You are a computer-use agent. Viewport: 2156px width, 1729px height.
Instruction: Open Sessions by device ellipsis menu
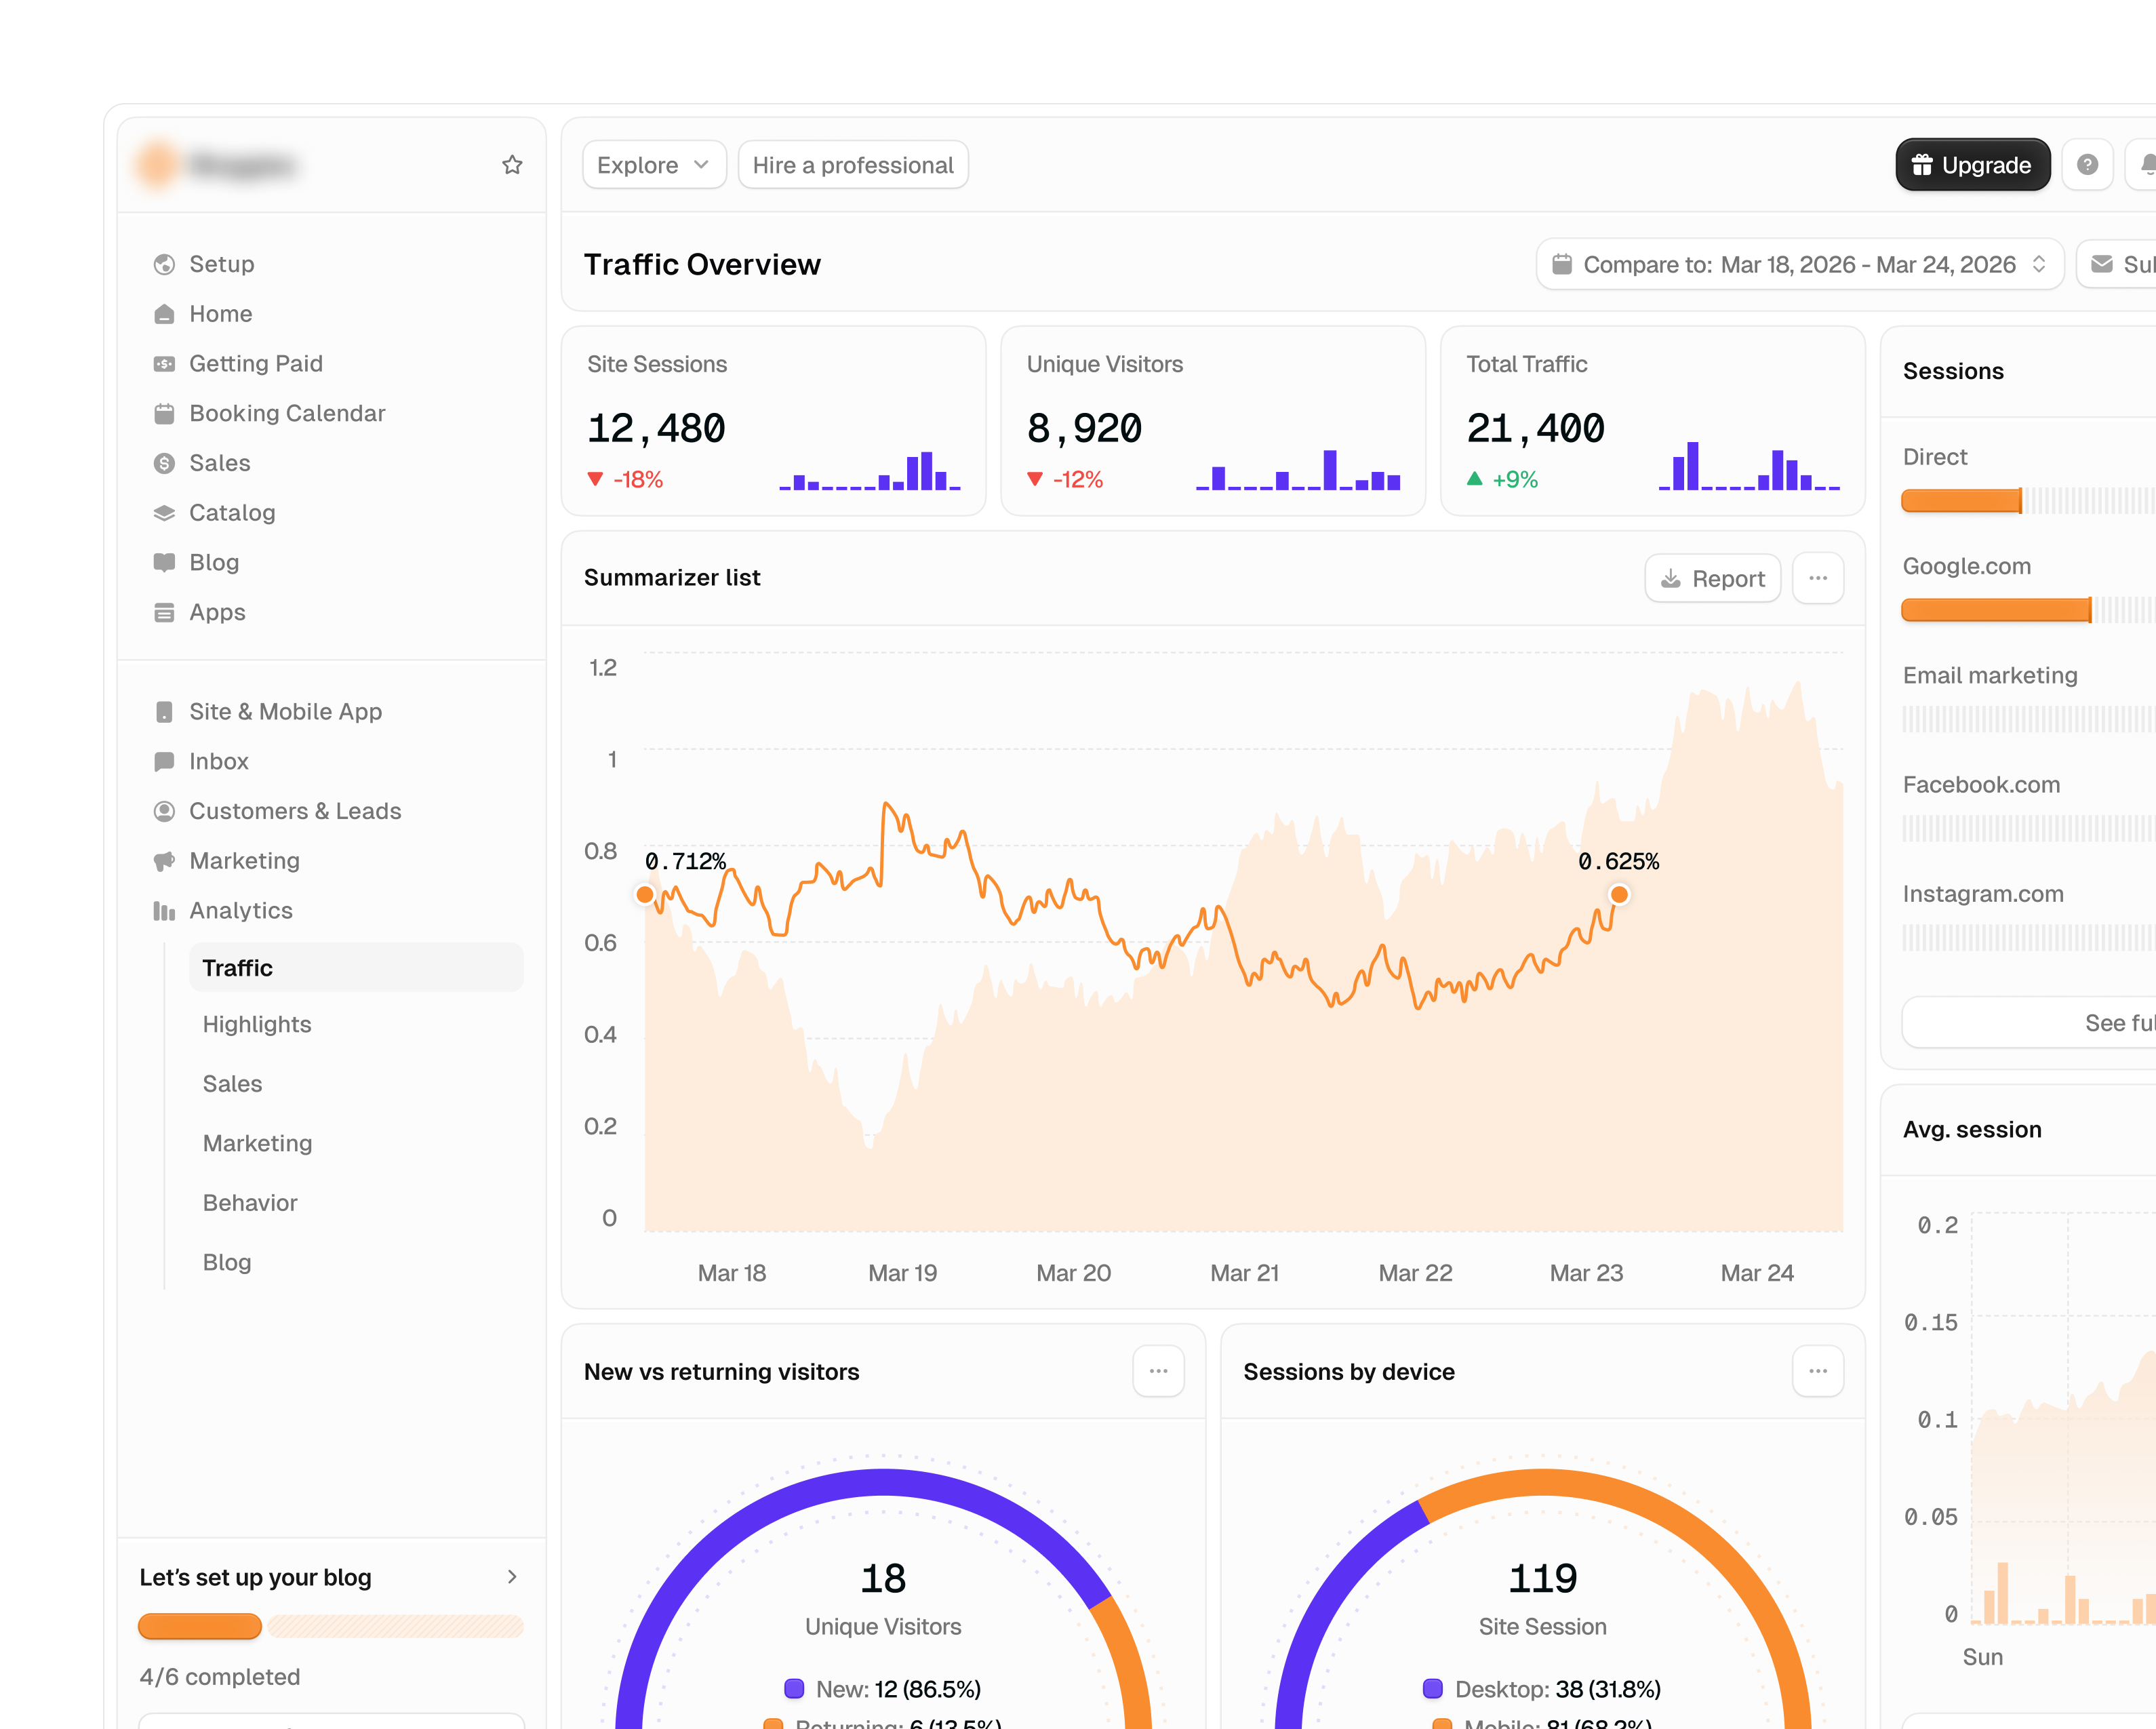point(1818,1371)
